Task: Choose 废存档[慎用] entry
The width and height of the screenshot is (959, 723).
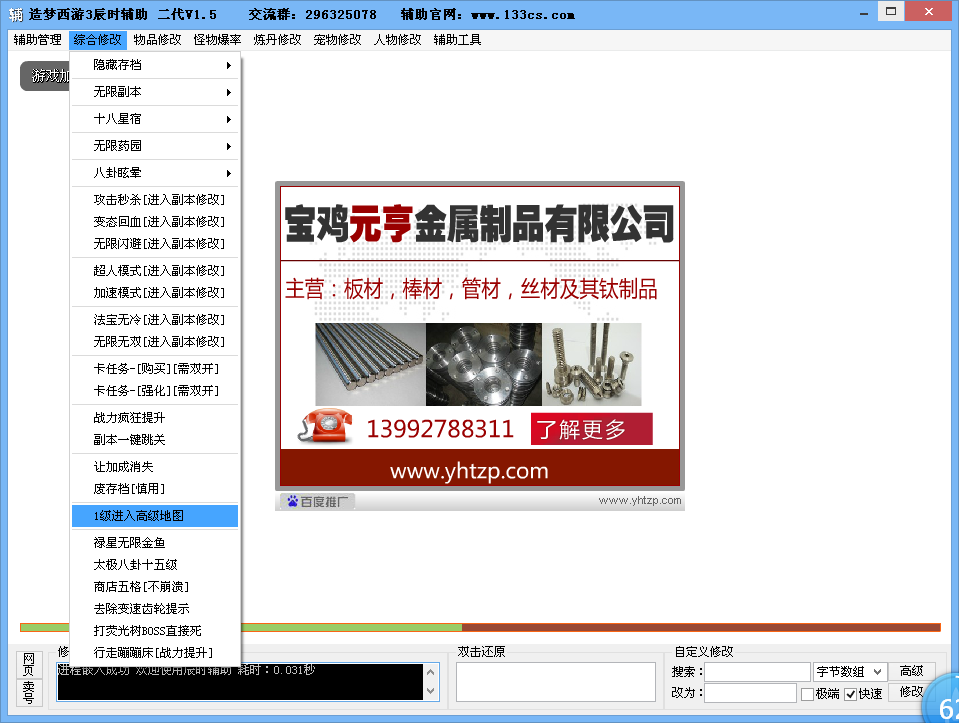Action: click(x=155, y=488)
